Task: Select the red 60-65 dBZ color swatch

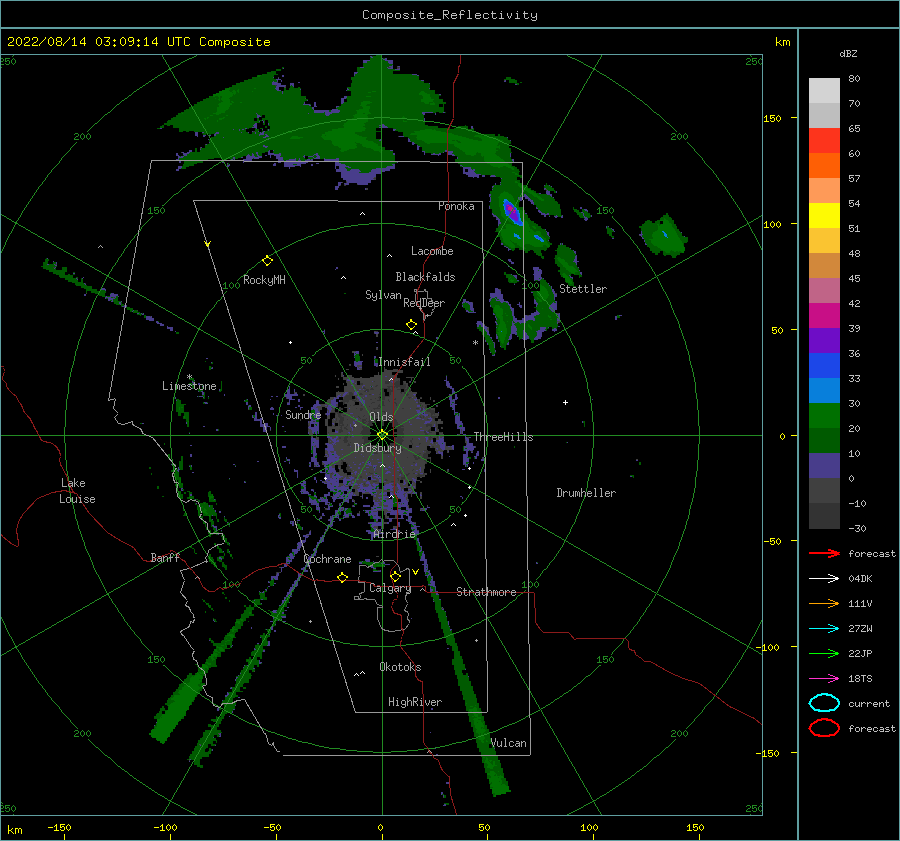Action: (824, 141)
